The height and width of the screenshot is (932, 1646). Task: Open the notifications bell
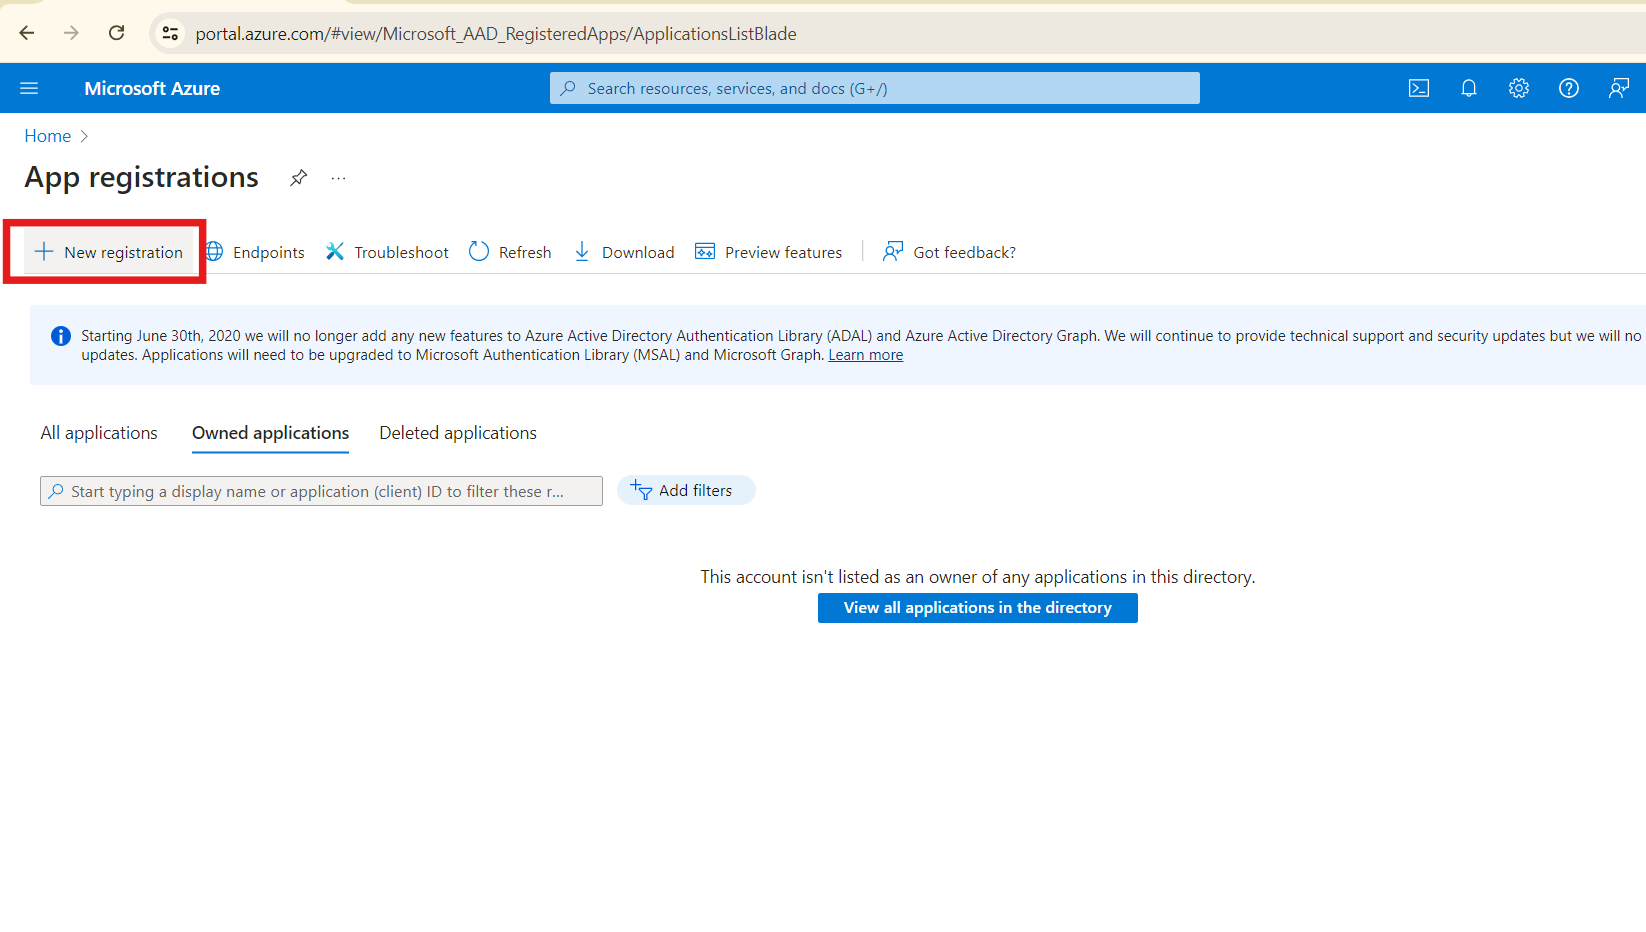tap(1468, 88)
